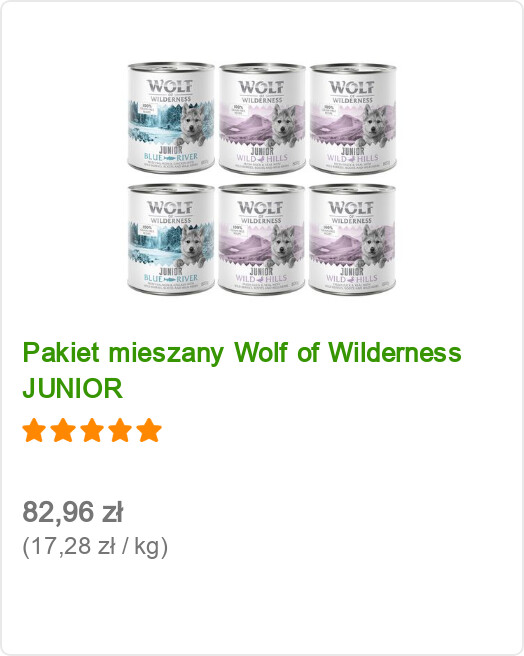Select the top-right Wild Hills can
524x656 pixels.
coord(352,118)
